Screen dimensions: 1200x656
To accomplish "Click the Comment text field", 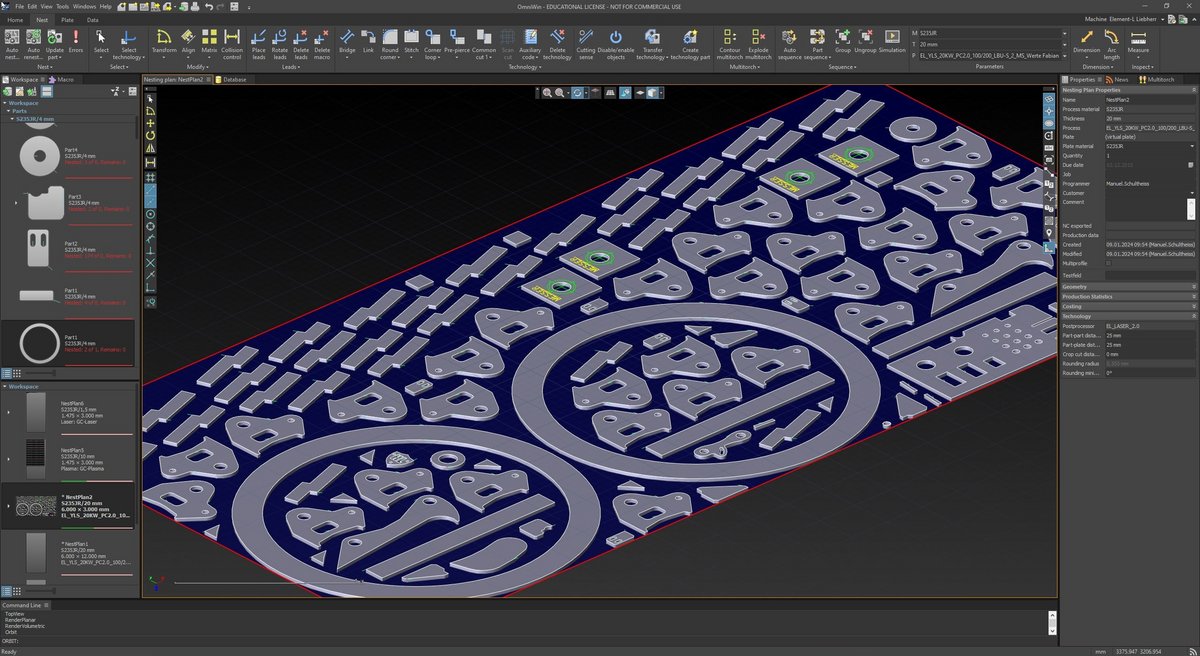I will 1145,208.
